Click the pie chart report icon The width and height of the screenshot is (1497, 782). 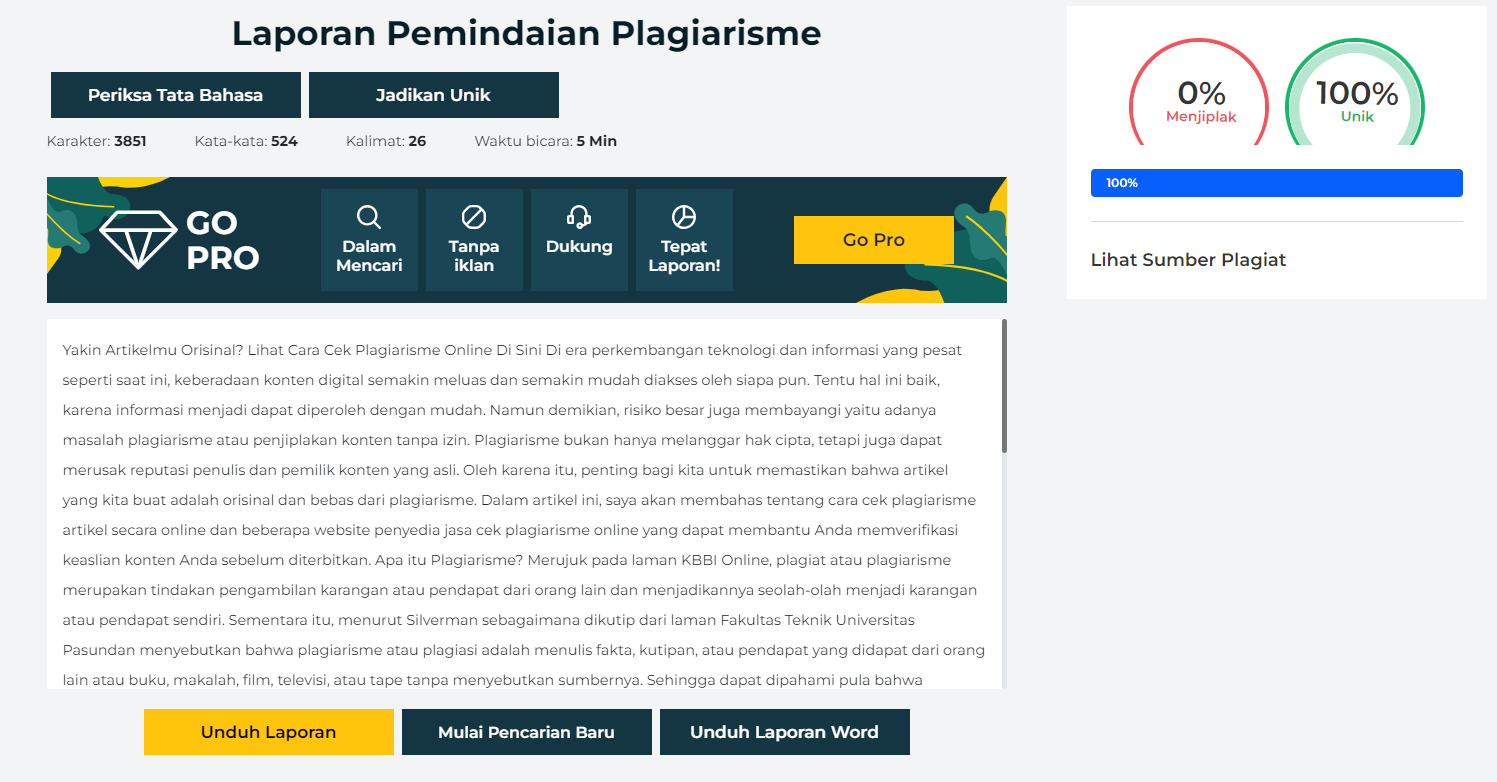tap(684, 217)
